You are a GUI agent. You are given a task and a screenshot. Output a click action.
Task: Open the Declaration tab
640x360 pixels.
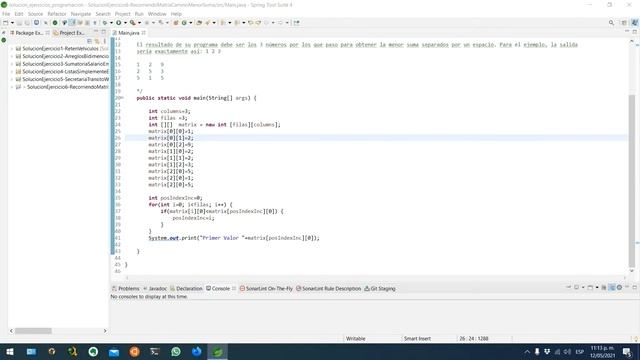point(187,289)
